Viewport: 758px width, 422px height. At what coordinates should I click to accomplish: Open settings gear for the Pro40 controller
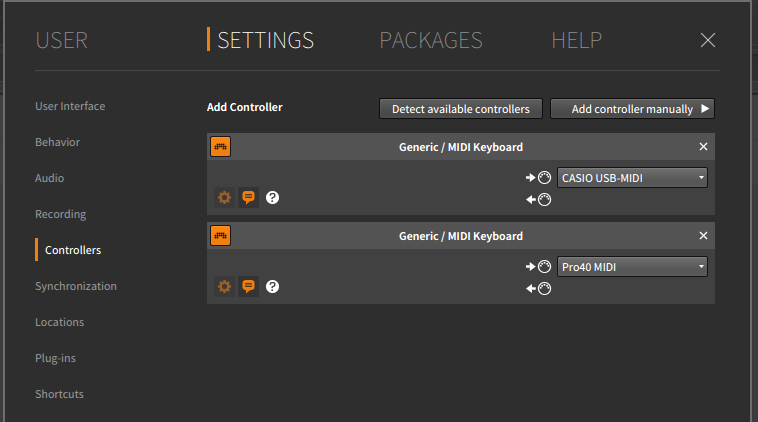tap(224, 287)
